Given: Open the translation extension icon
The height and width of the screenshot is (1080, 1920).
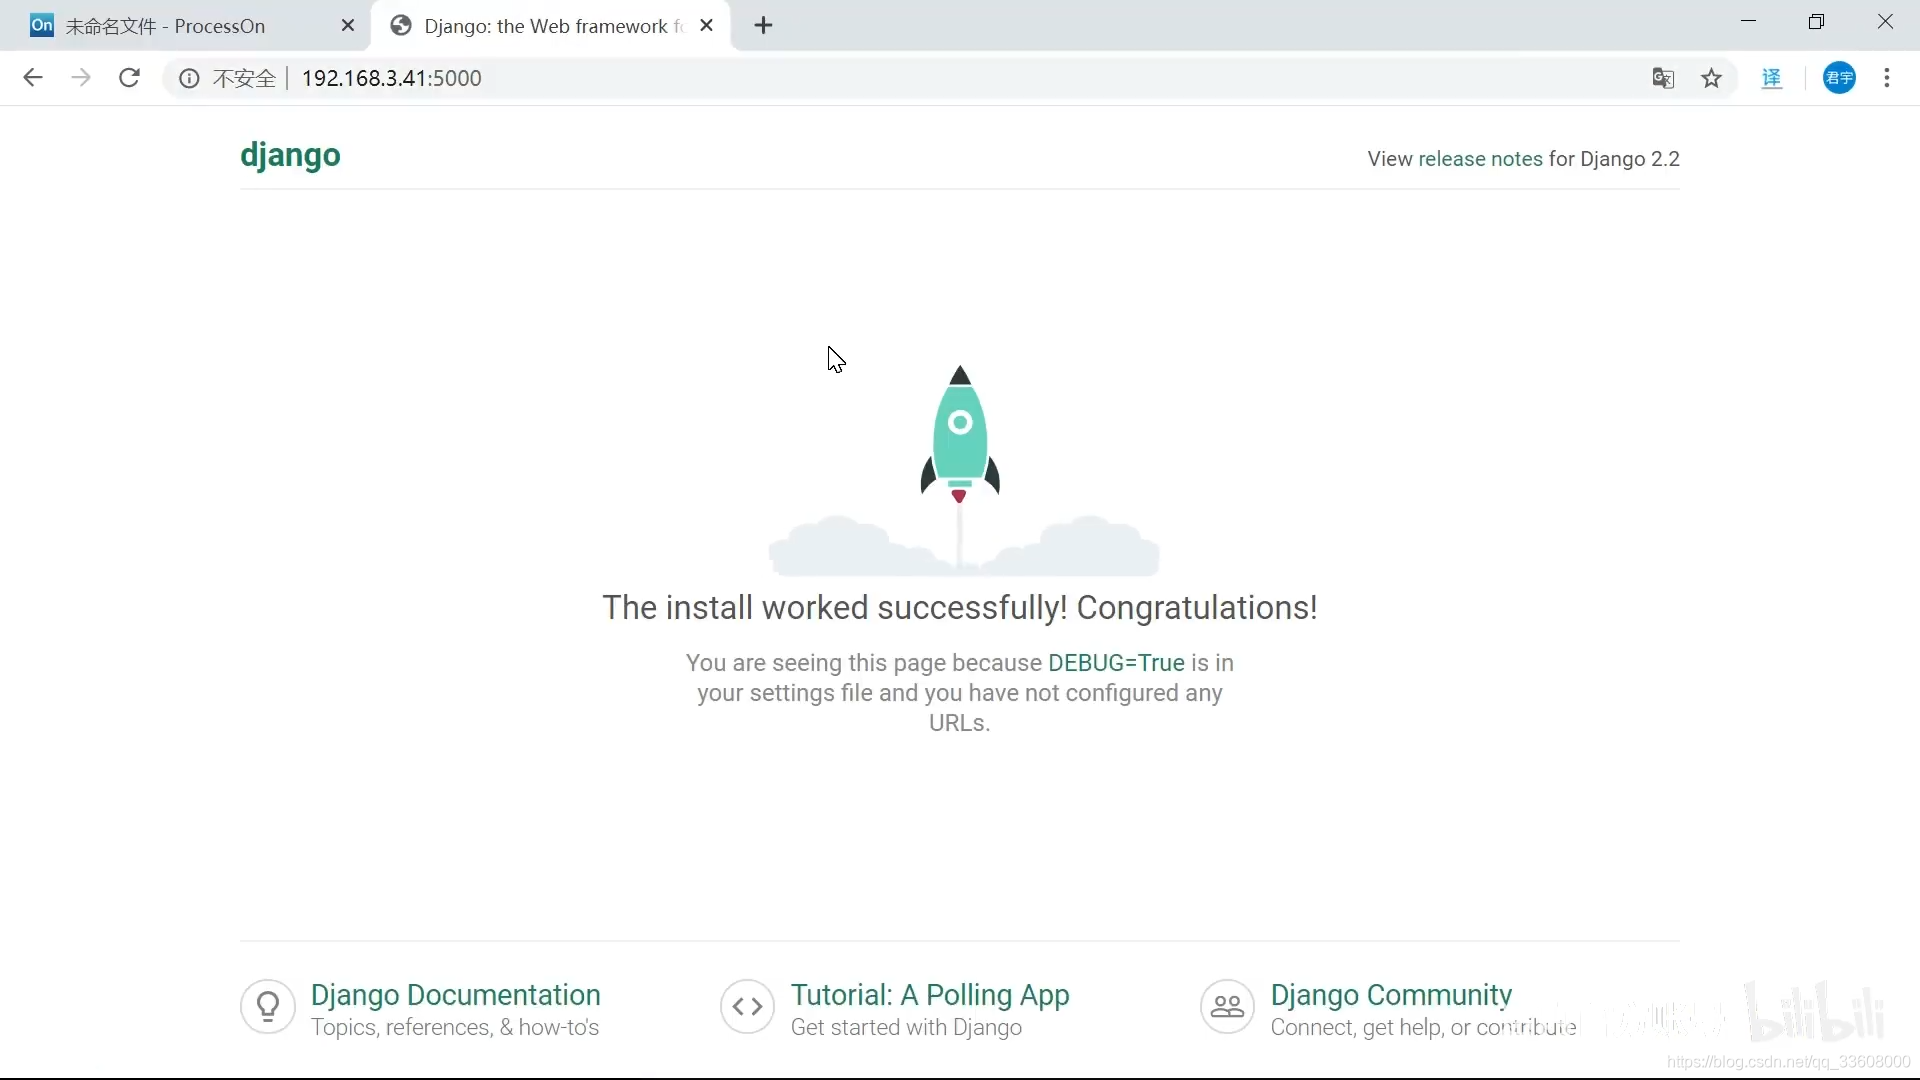Looking at the screenshot, I should pos(1772,78).
